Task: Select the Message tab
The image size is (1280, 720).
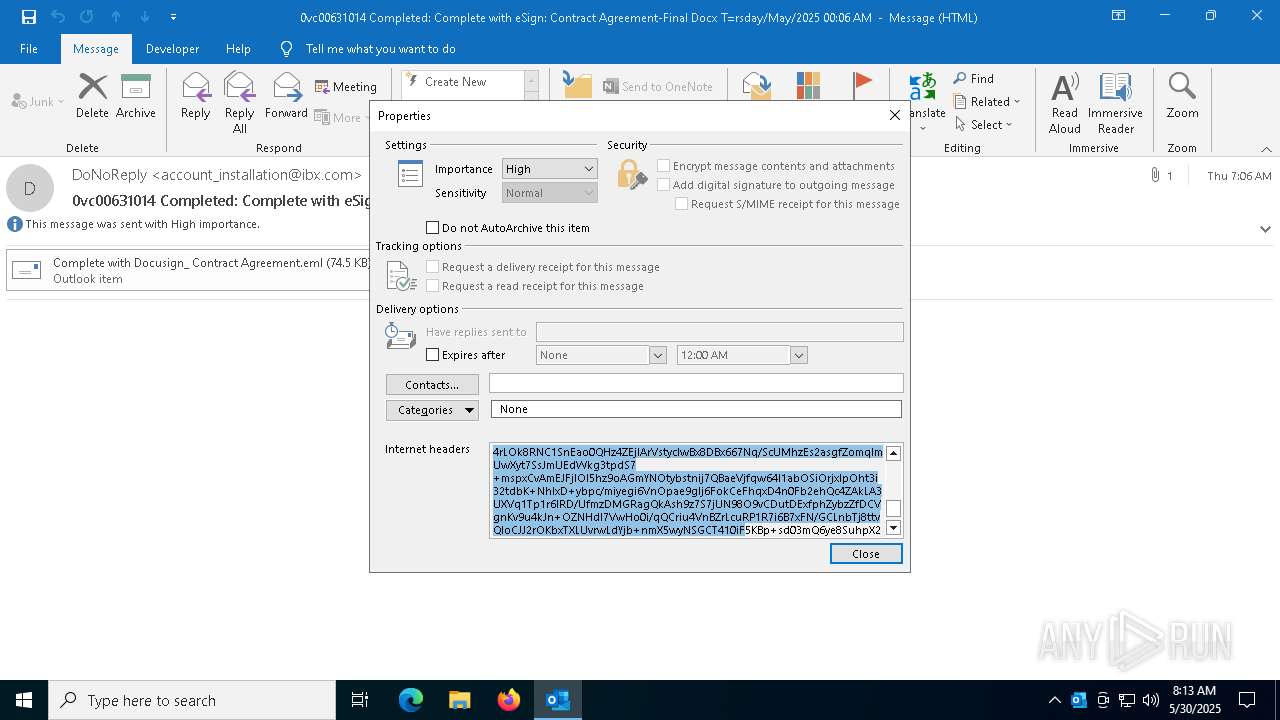Action: (x=96, y=49)
